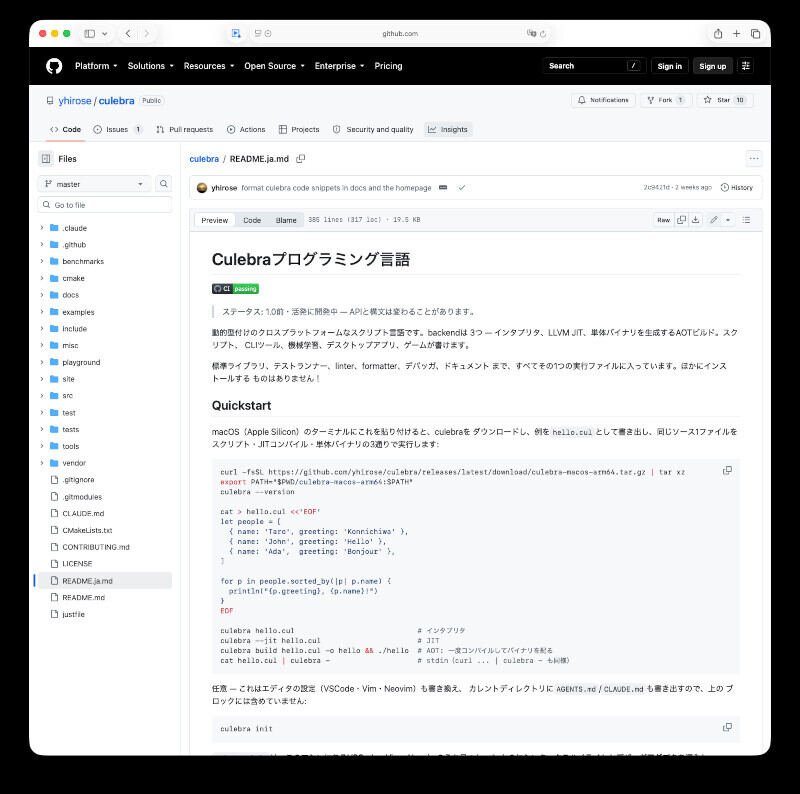The width and height of the screenshot is (800, 794).
Task: Open README.md in file tree
Action: coord(83,598)
